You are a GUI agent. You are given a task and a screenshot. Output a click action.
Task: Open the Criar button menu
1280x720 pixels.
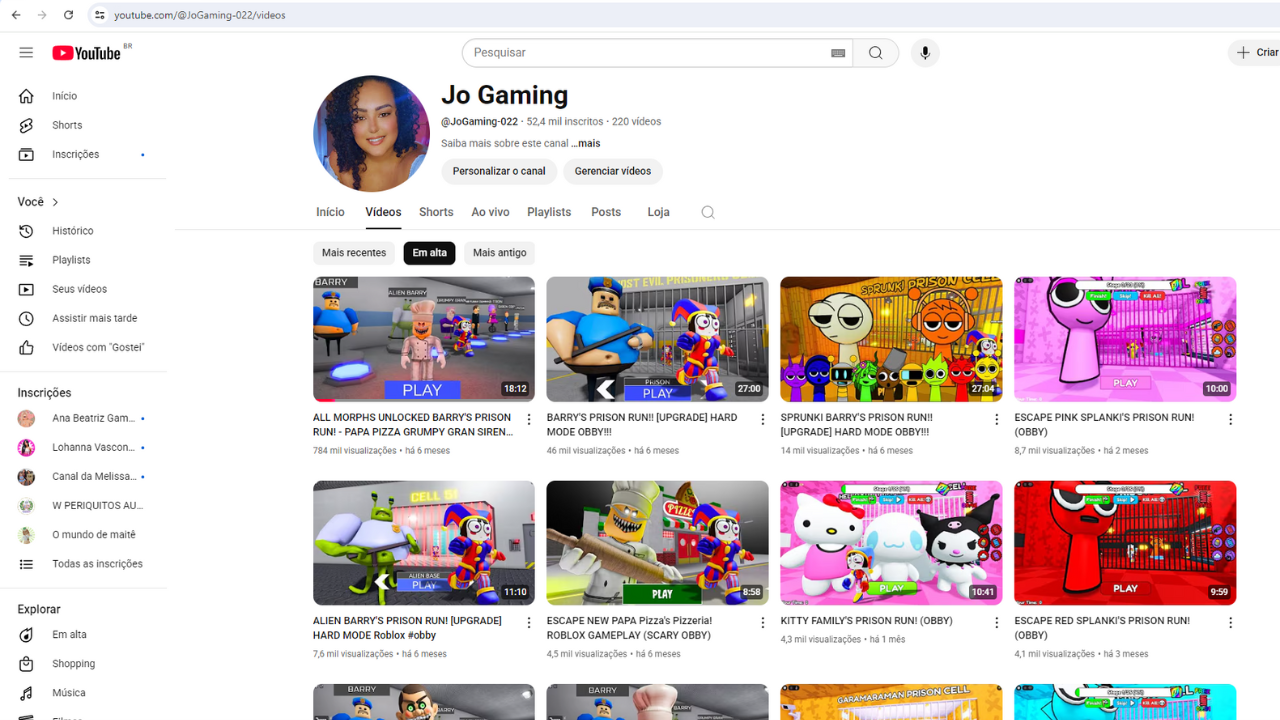[1255, 53]
